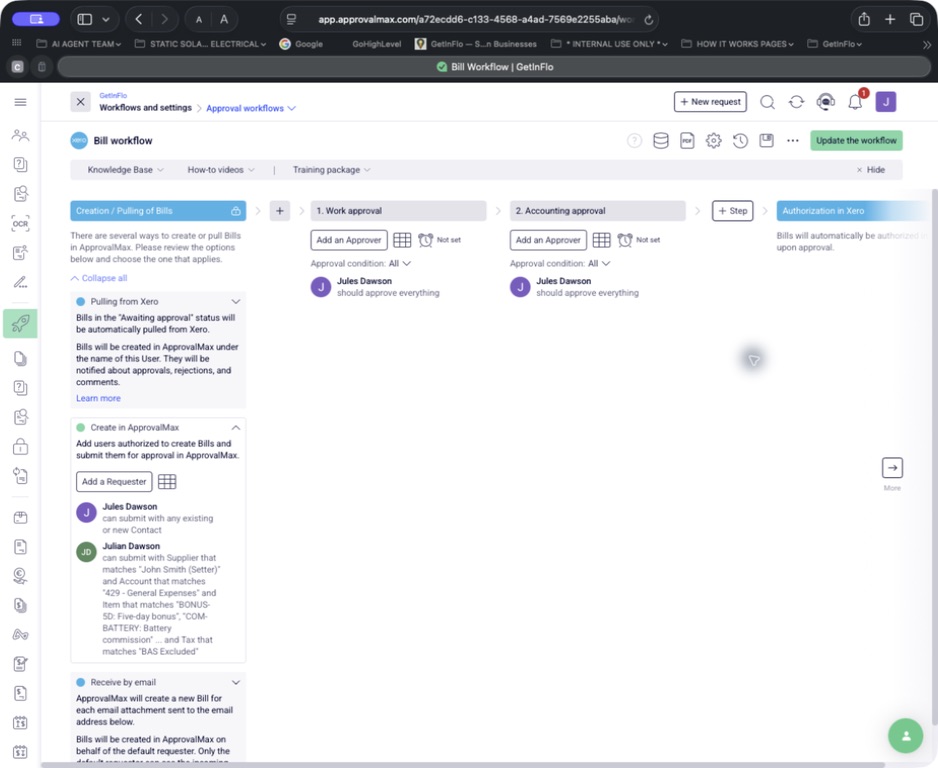The width and height of the screenshot is (938, 768).
Task: Open the Approval workflows breadcrumb dropdown
Action: click(x=251, y=108)
